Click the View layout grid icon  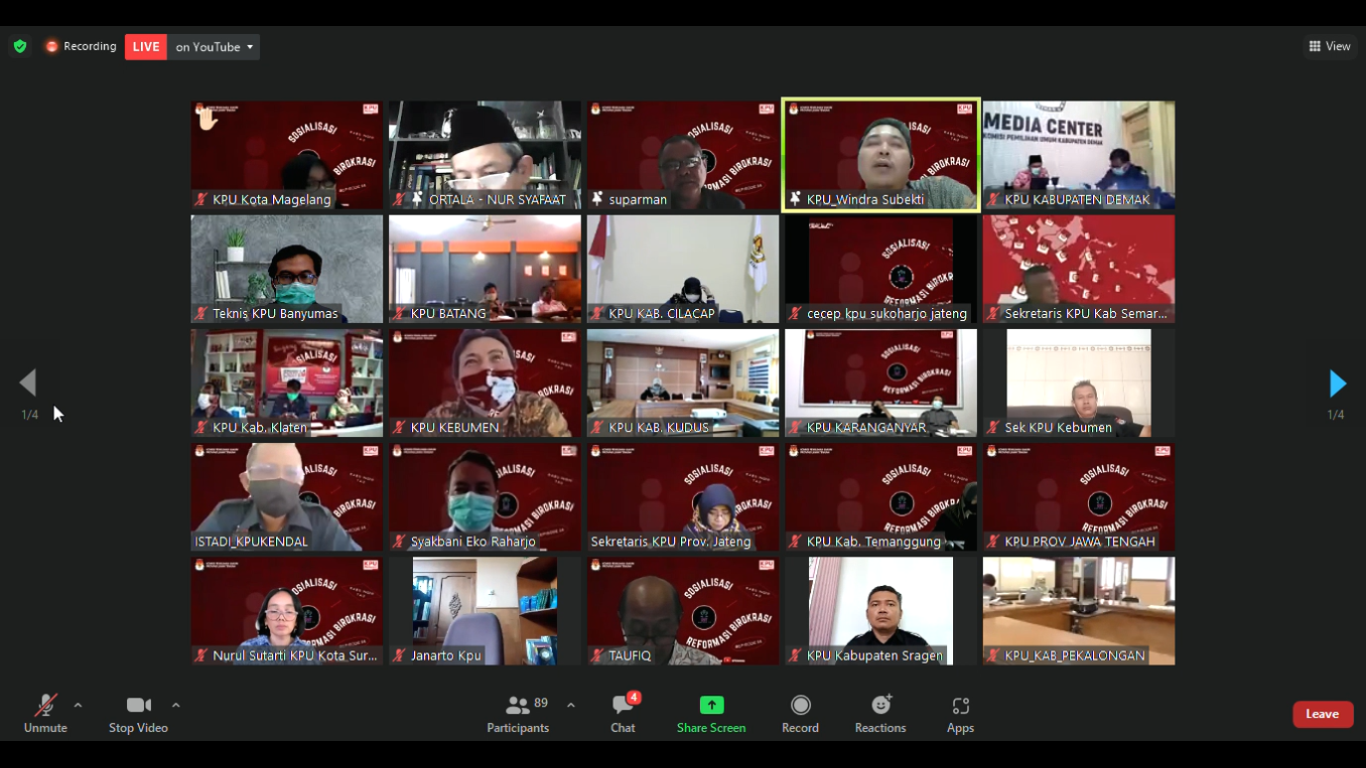(x=1315, y=47)
